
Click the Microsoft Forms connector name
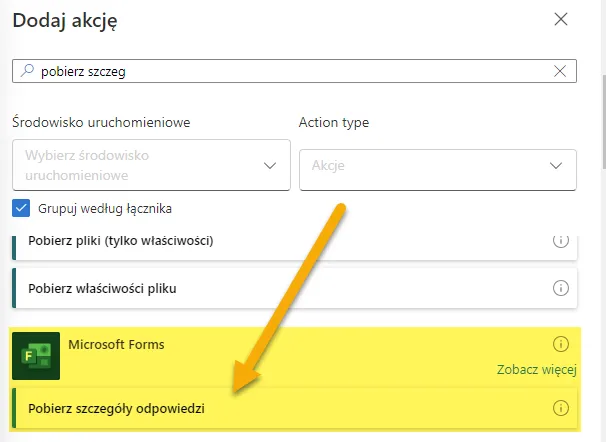tap(116, 345)
